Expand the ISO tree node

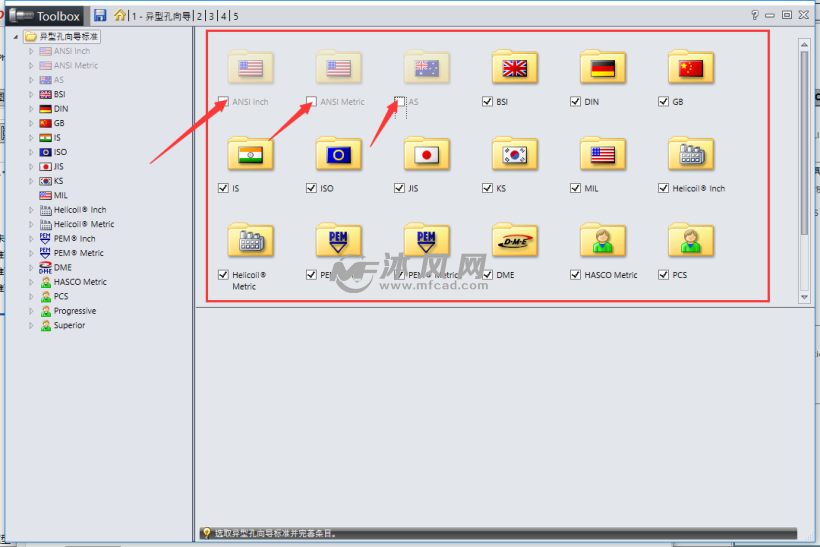(31, 152)
